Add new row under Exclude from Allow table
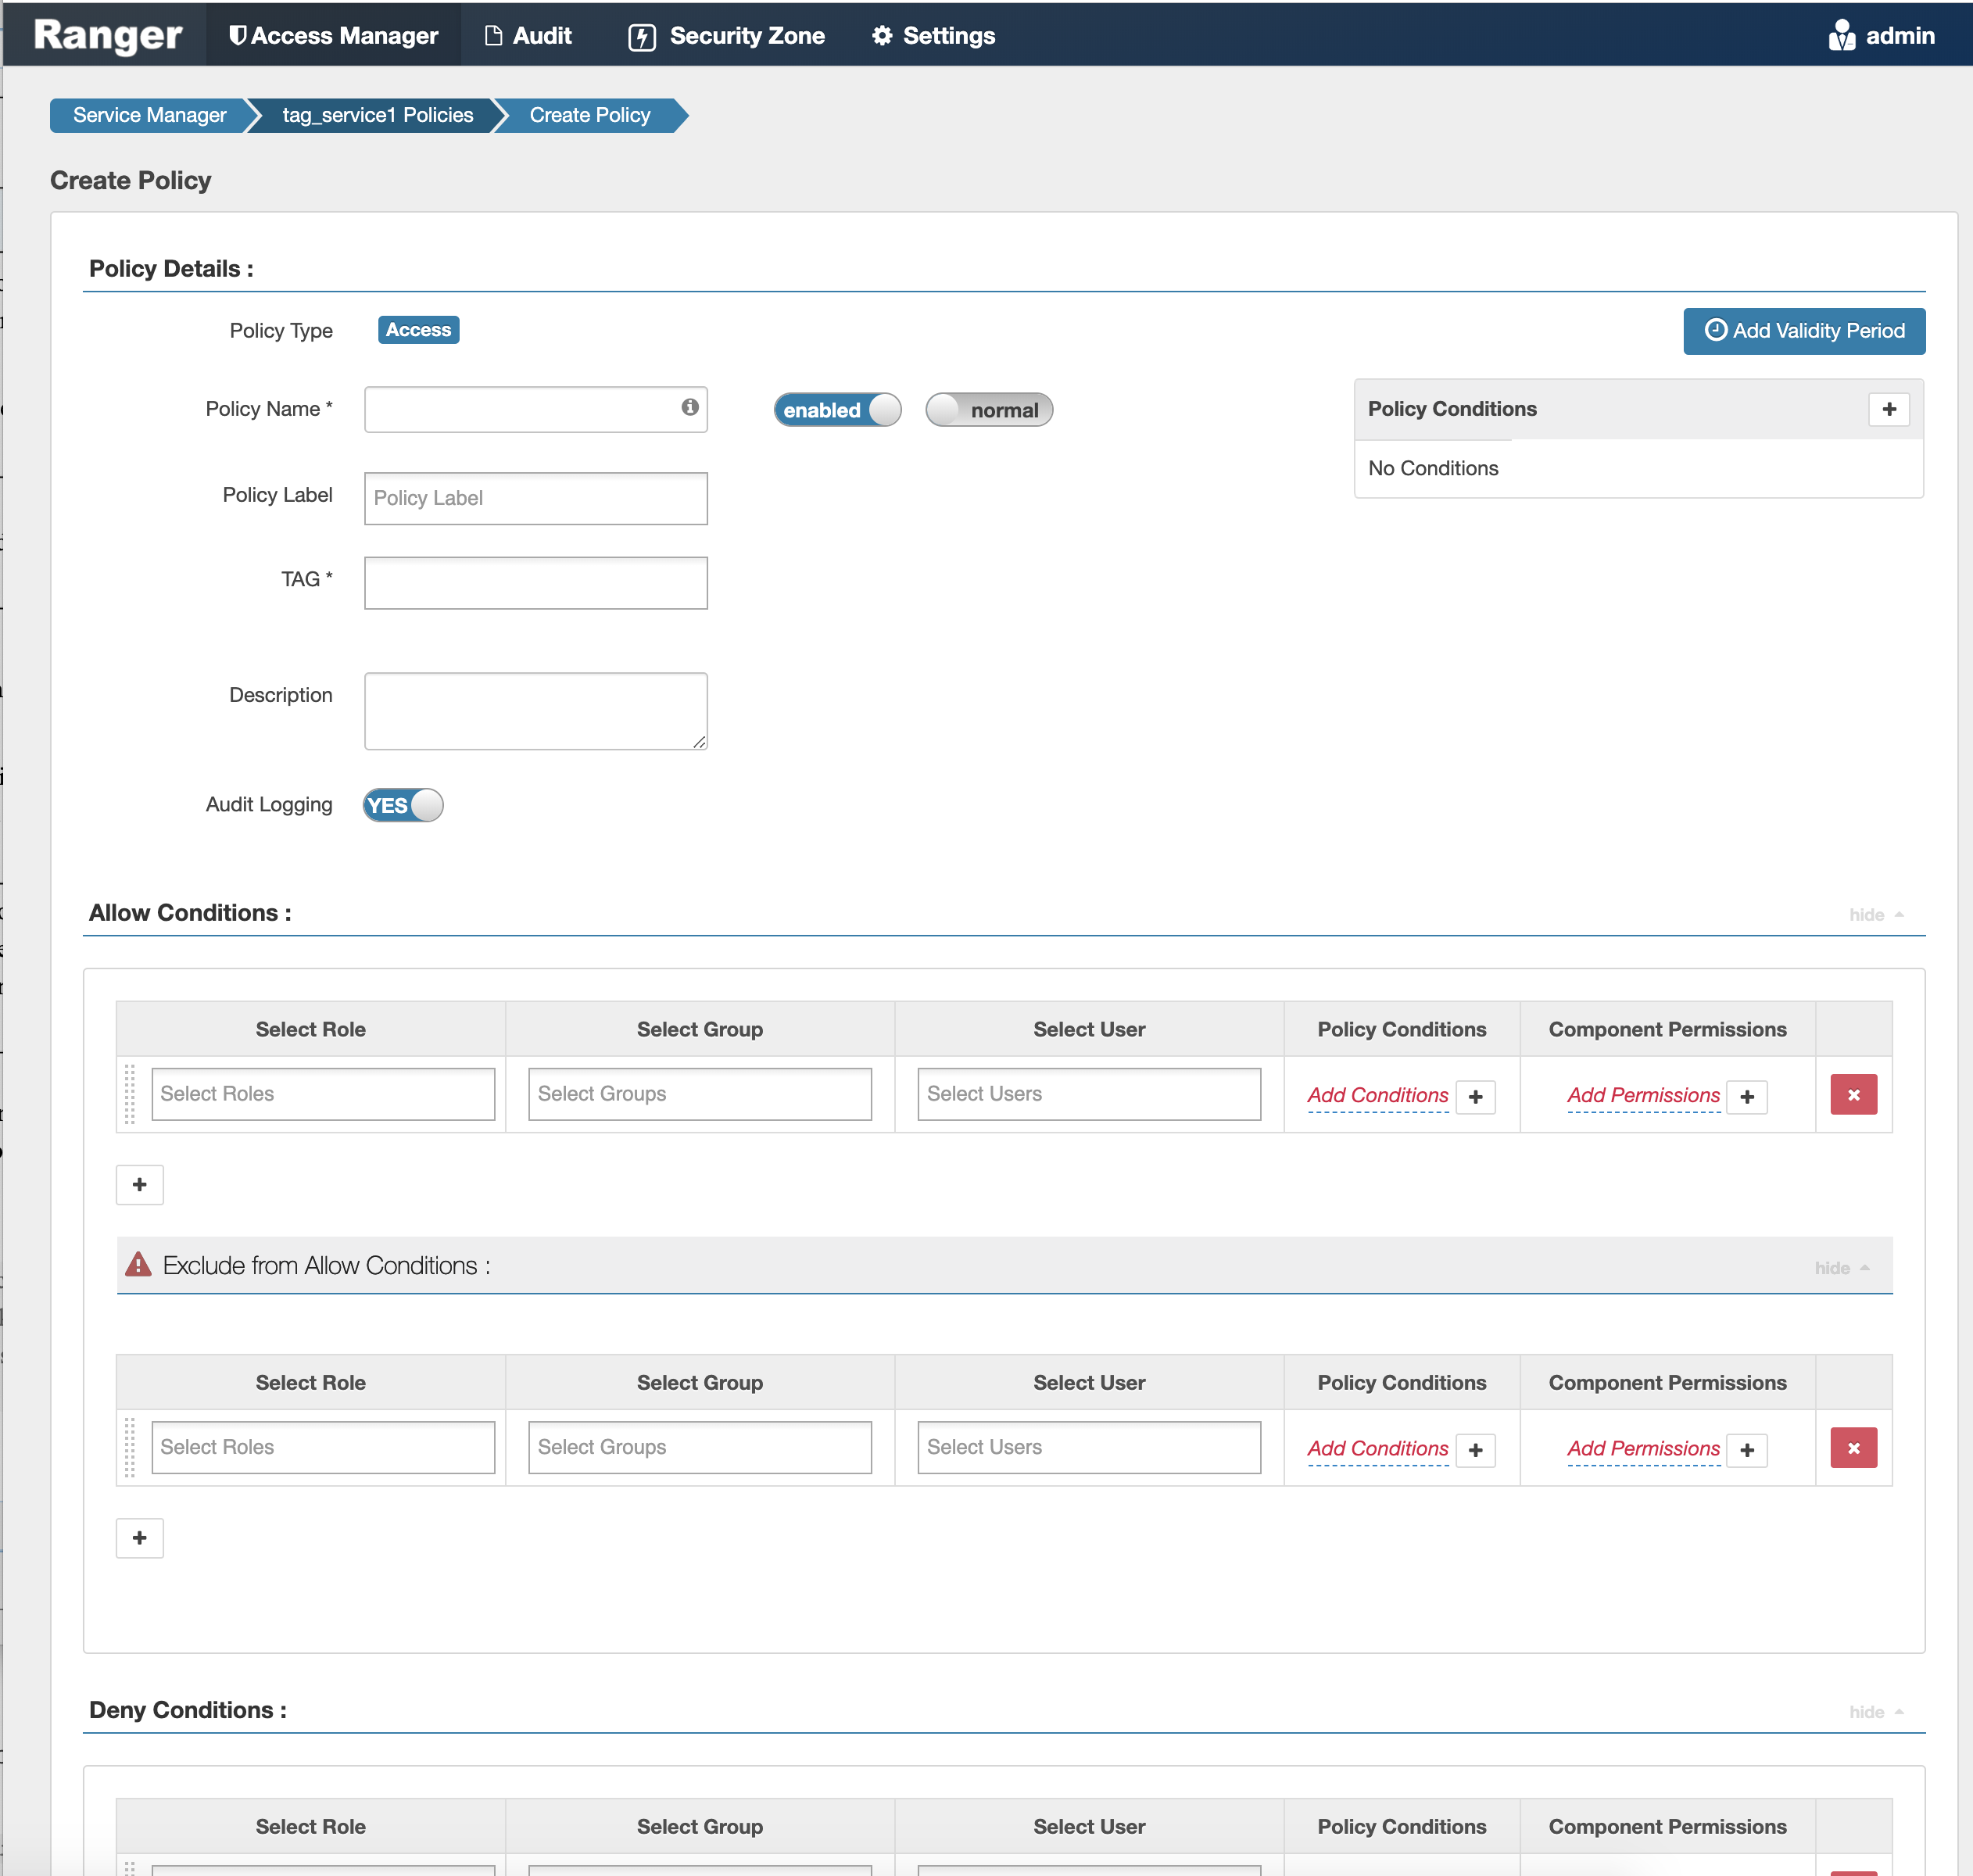Viewport: 1973px width, 1876px height. (140, 1538)
